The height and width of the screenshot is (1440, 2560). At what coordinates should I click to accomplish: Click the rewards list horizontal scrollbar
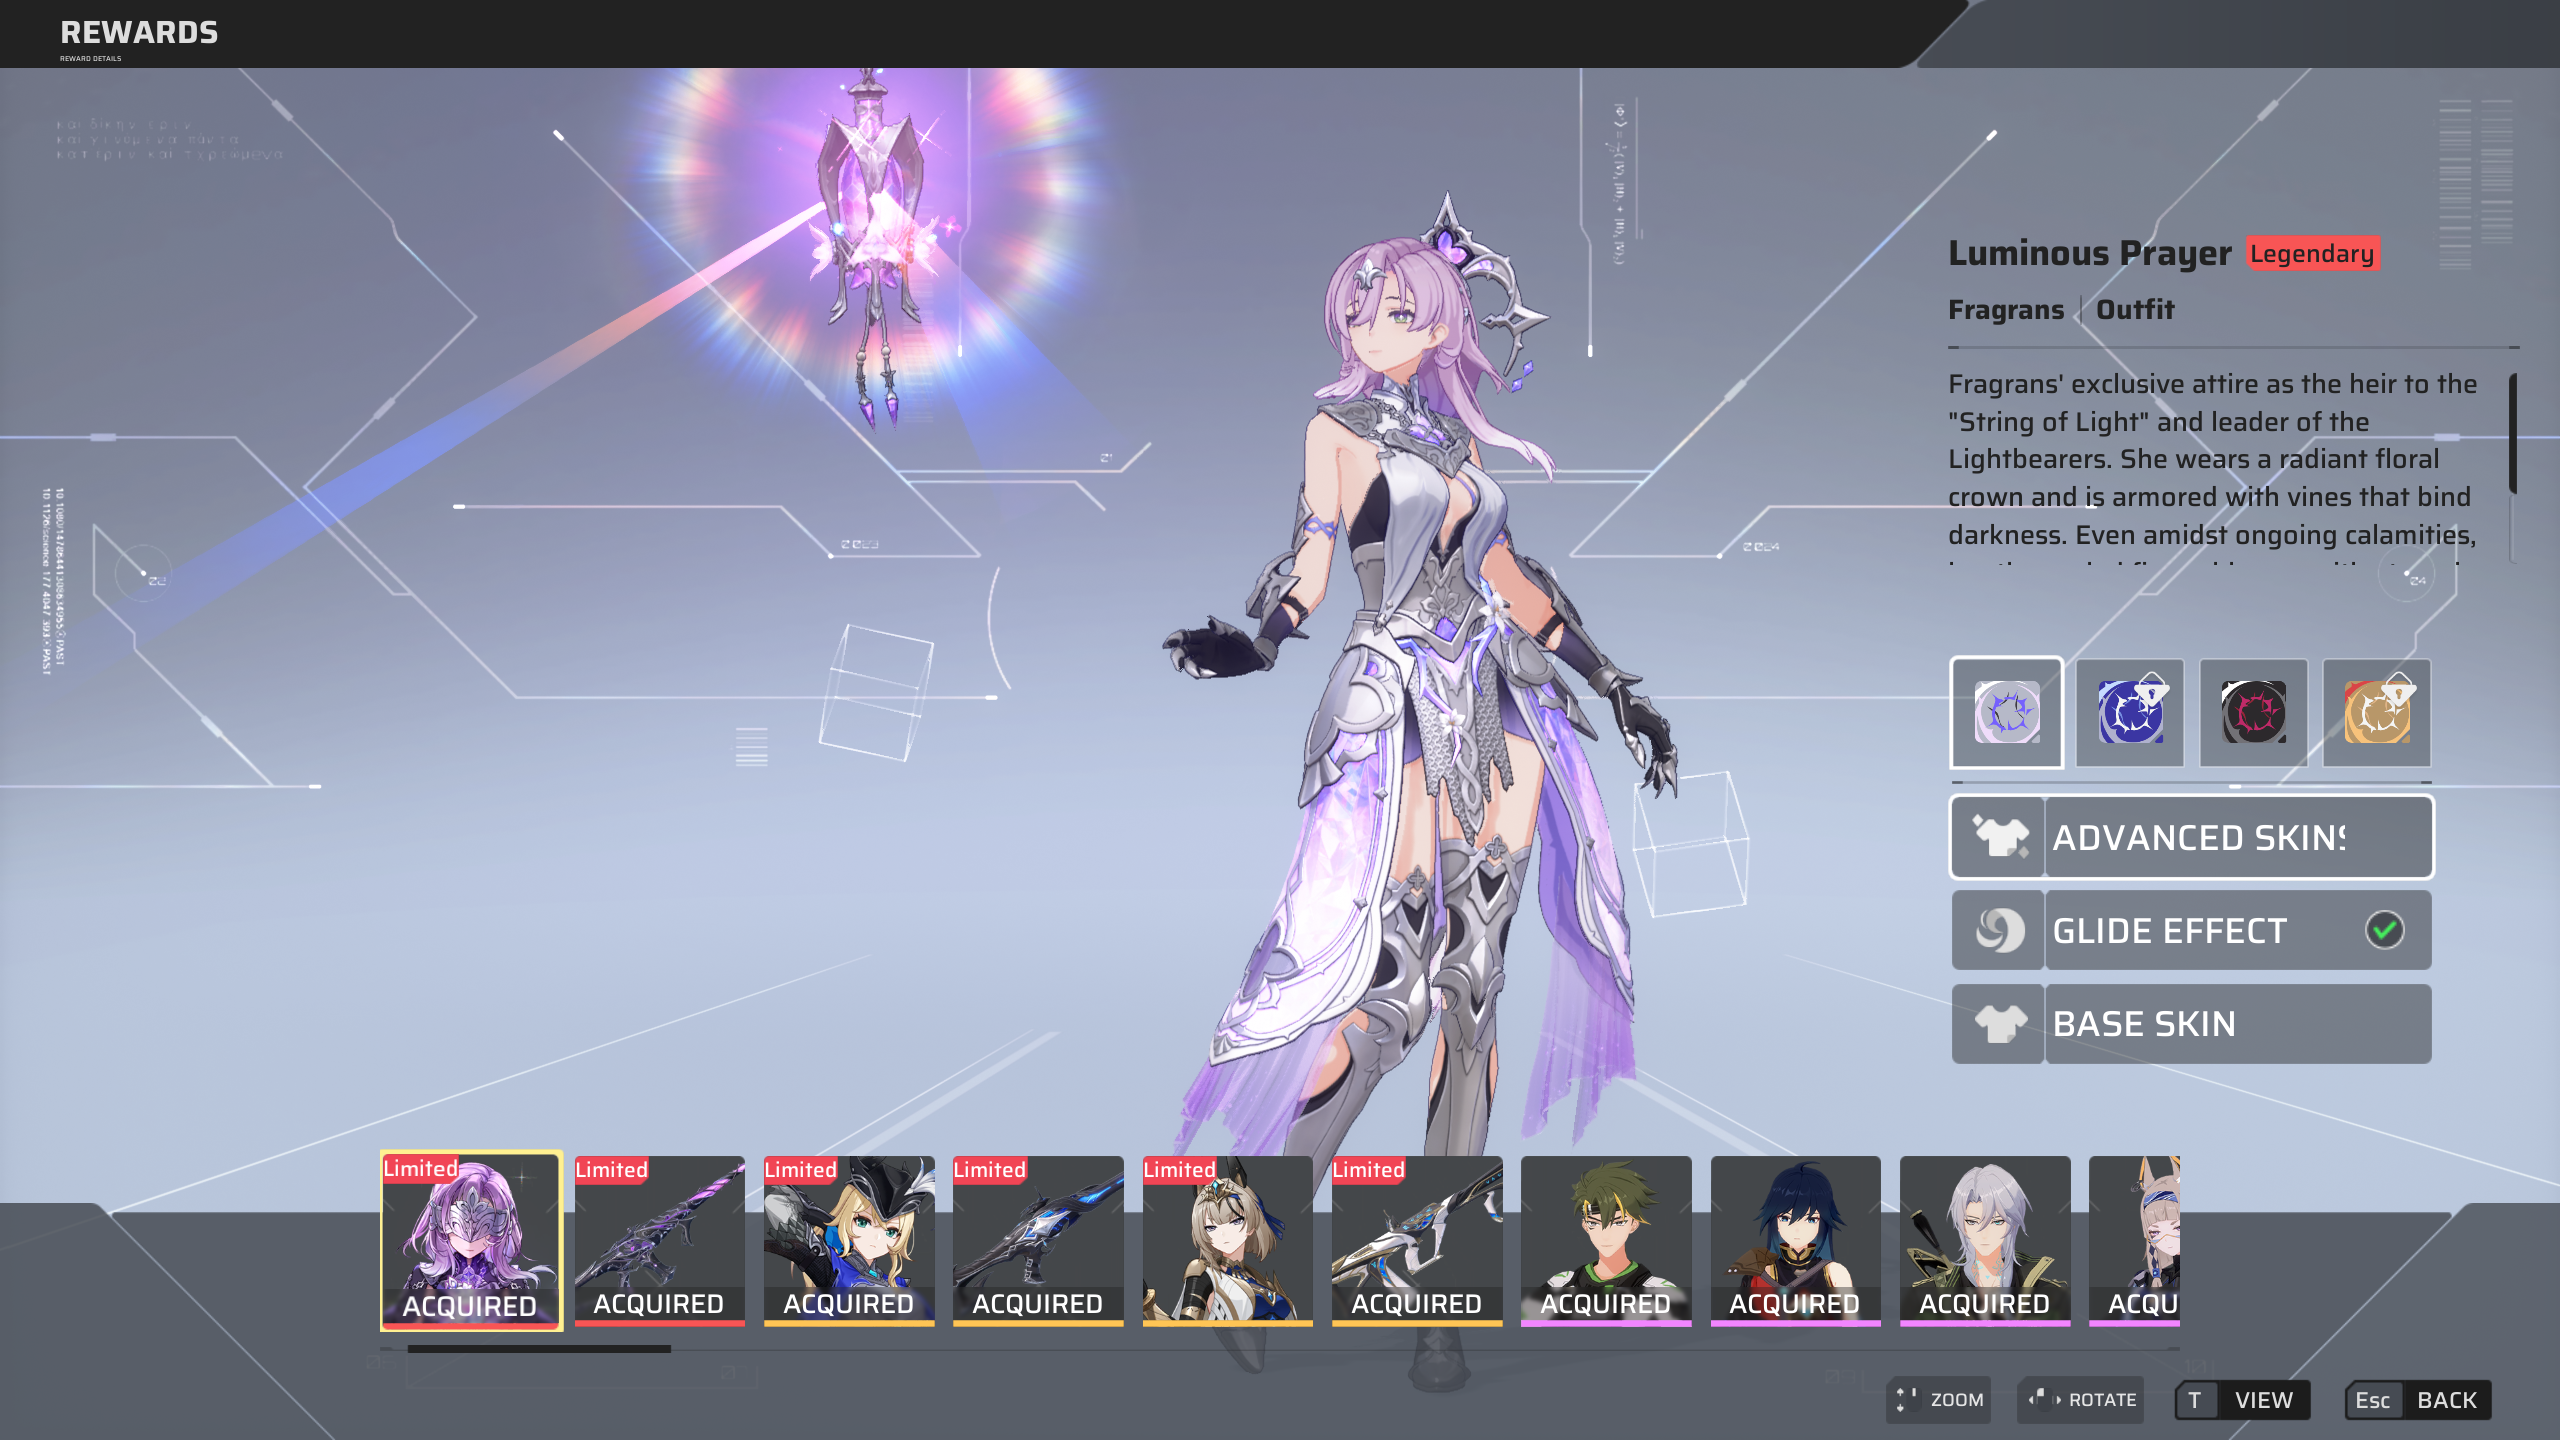[x=539, y=1349]
